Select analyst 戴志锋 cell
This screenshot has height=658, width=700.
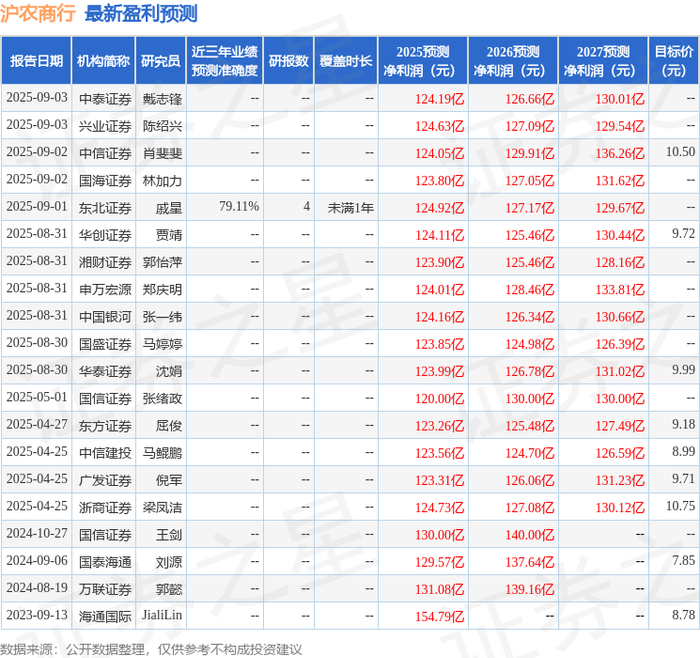[x=162, y=99]
